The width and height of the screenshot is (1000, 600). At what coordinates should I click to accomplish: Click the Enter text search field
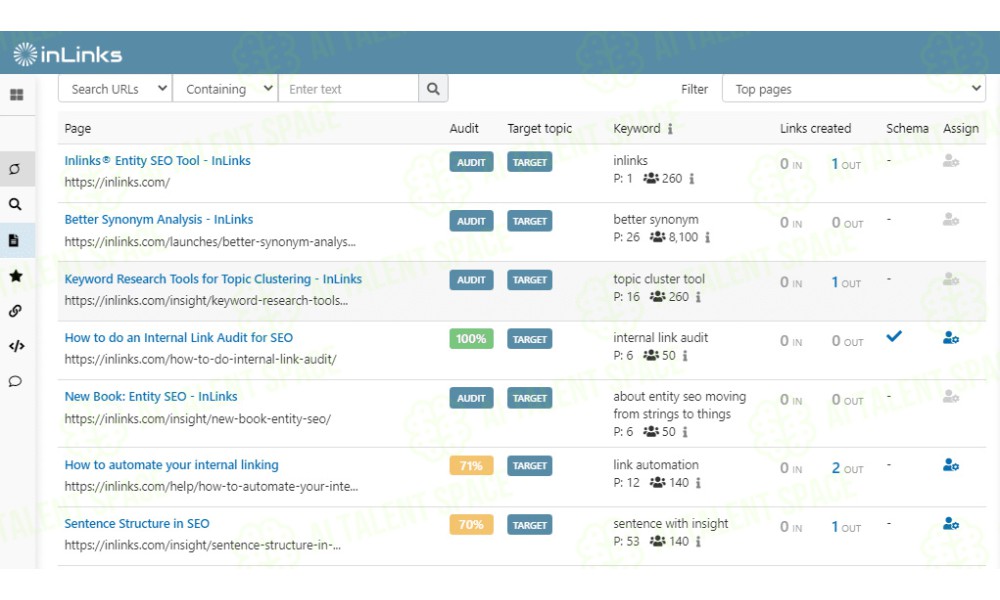348,89
